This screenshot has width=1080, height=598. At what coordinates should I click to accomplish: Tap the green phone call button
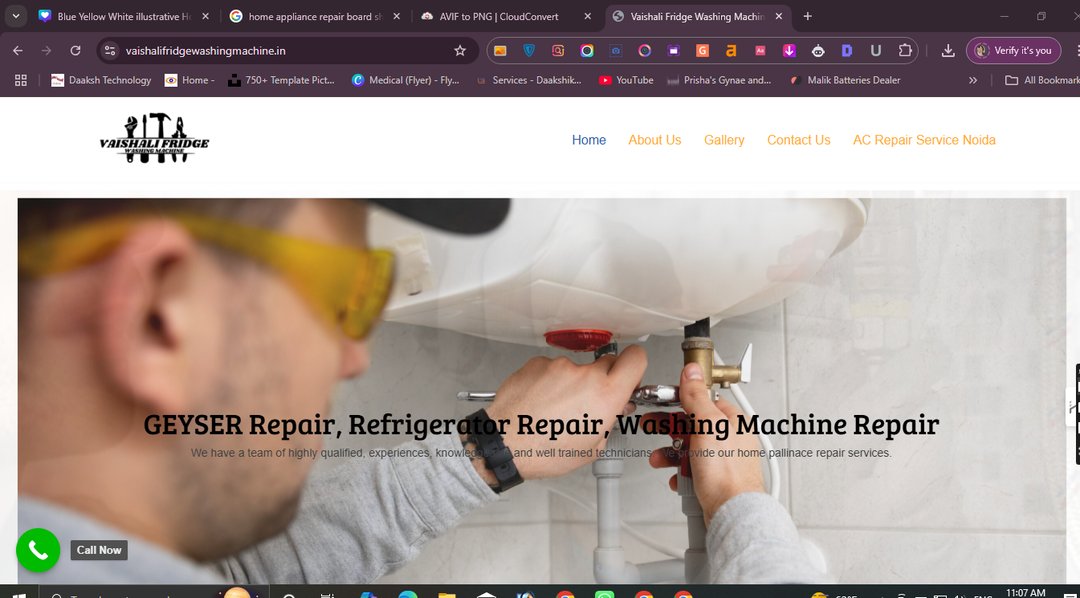tap(38, 550)
